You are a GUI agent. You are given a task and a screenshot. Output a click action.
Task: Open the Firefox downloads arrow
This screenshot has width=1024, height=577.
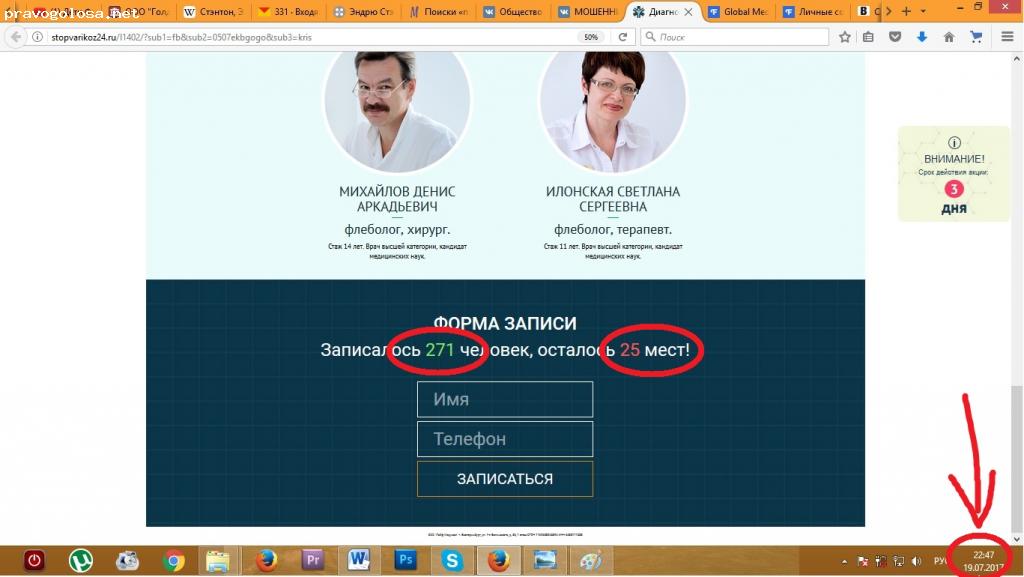coord(922,37)
